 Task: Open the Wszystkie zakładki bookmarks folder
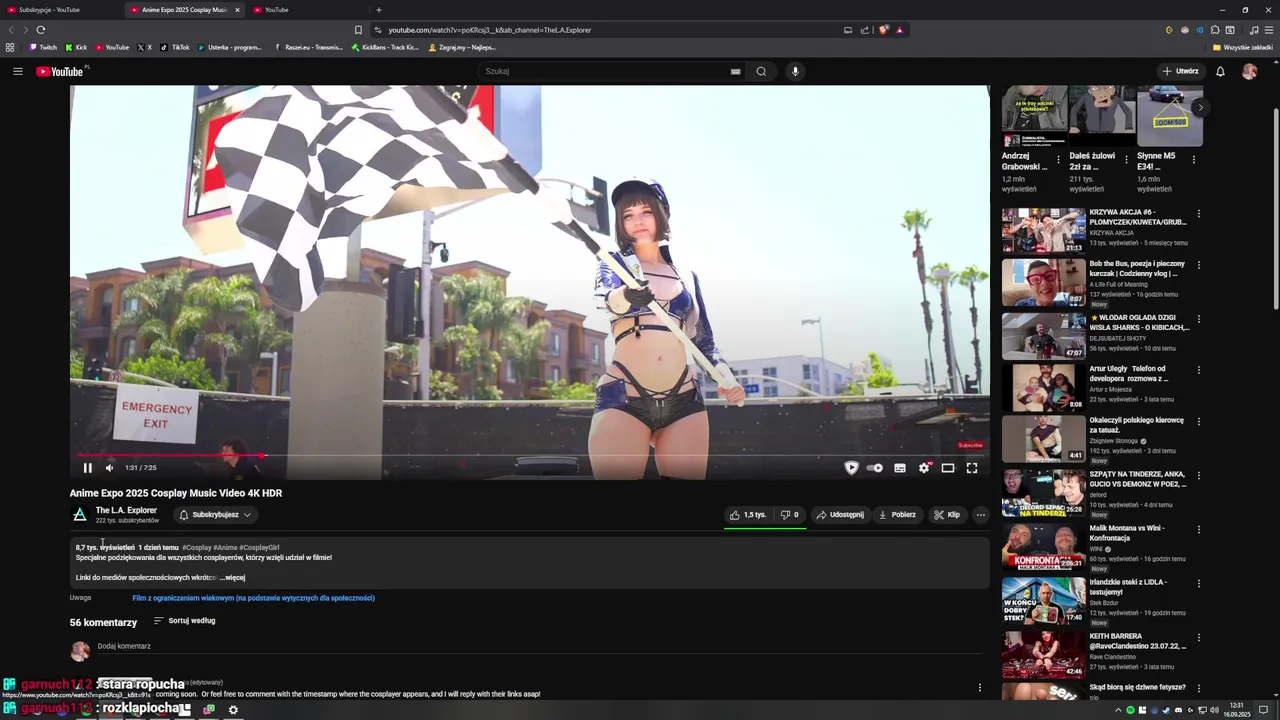[x=1243, y=47]
